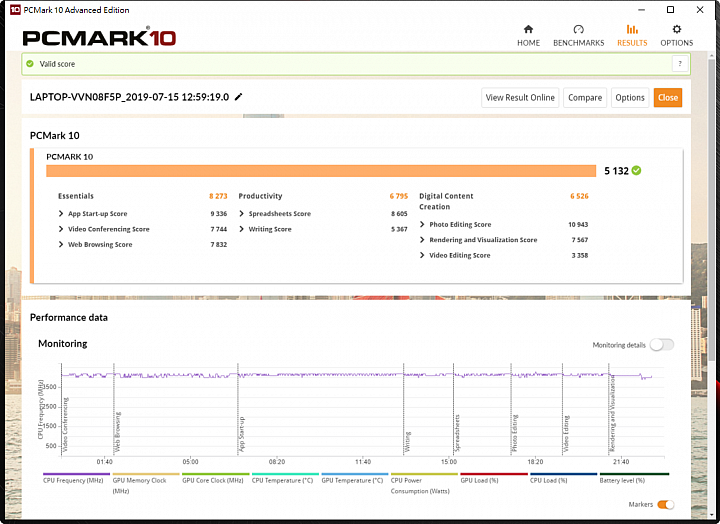Click the green check beside 5 132 score
The width and height of the screenshot is (720, 524).
(636, 171)
